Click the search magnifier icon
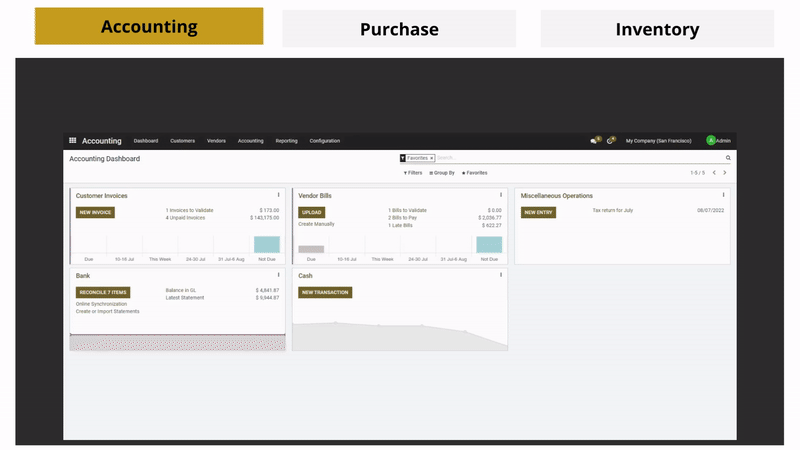The height and width of the screenshot is (450, 800). (x=728, y=158)
